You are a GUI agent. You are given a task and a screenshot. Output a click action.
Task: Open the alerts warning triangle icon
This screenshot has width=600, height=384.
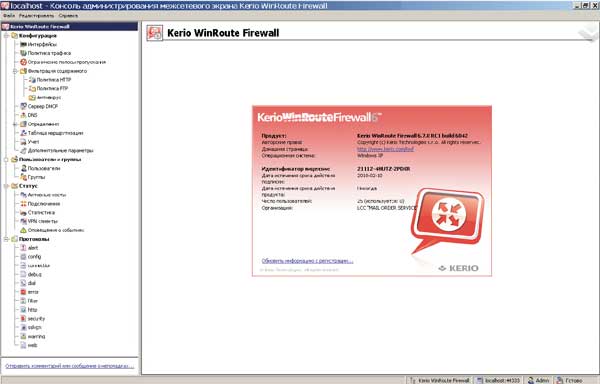click(23, 230)
